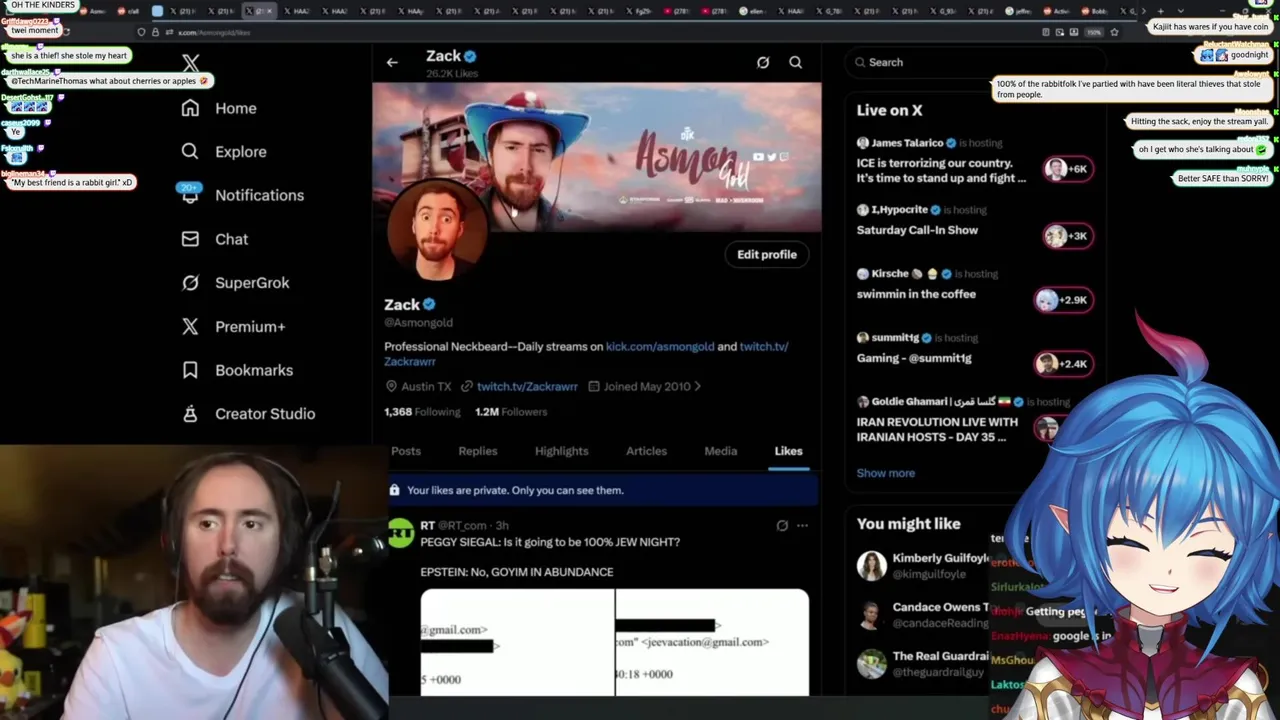This screenshot has width=1280, height=720.
Task: Open the twitch.tv/Zackrawrr link in bio
Action: (x=763, y=347)
